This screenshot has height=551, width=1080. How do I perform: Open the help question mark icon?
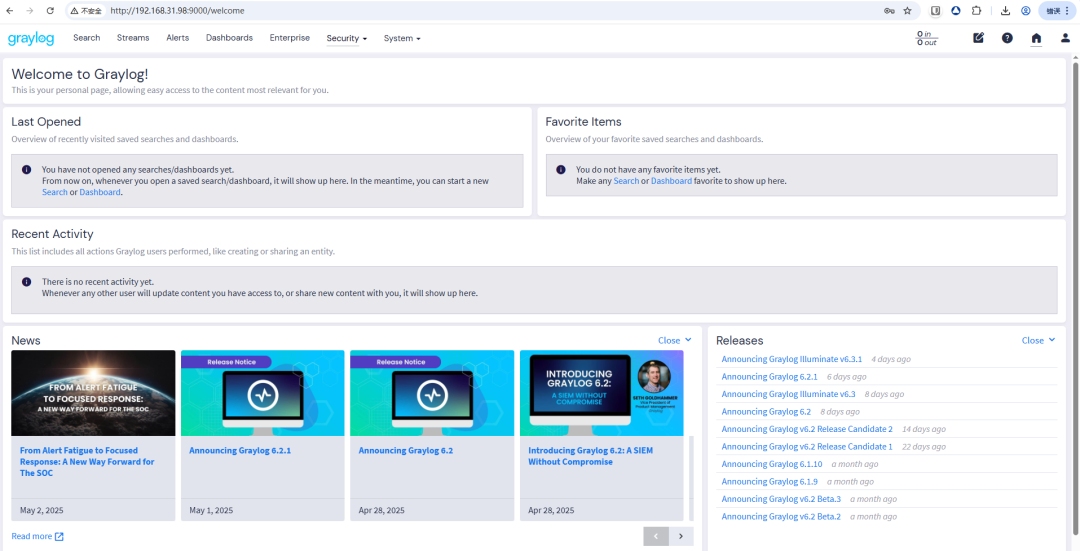pos(1007,38)
